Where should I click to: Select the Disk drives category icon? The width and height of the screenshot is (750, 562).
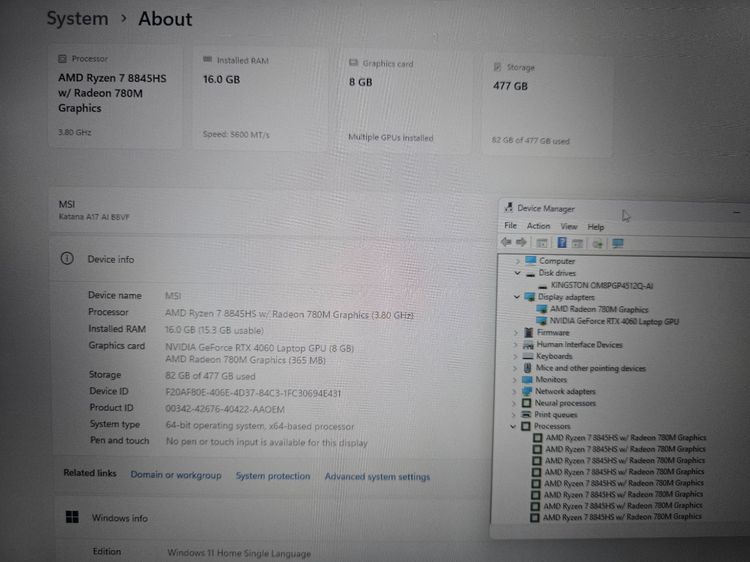530,274
